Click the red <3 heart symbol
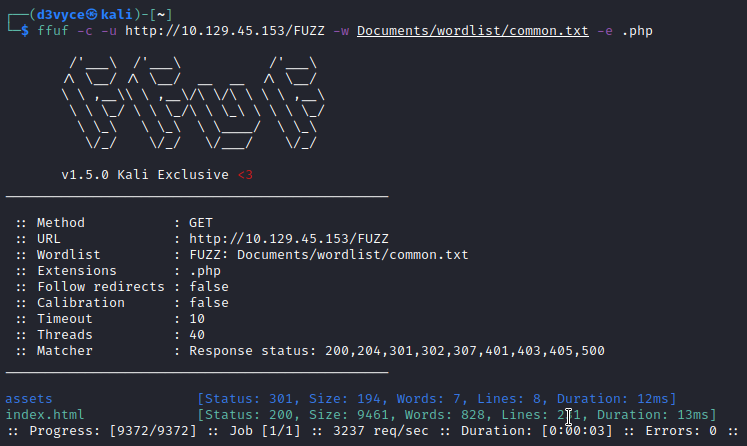Image resolution: width=747 pixels, height=446 pixels. click(246, 175)
